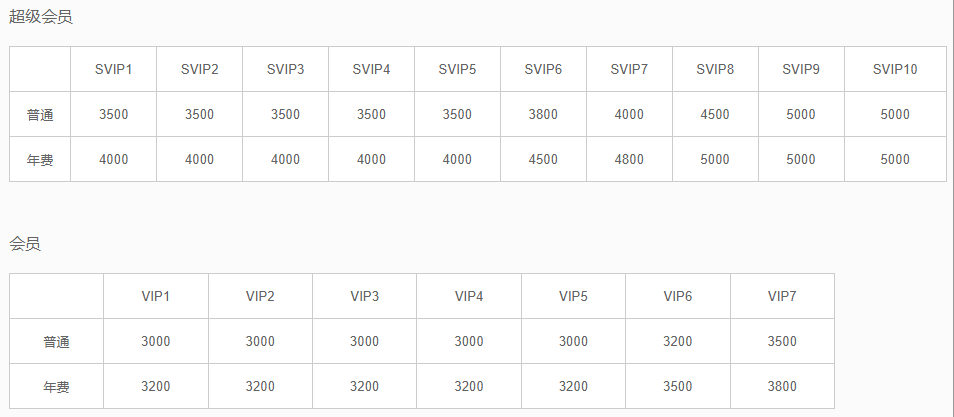Click the 年费 row label in VIP table
Image resolution: width=954 pixels, height=417 pixels.
[57, 387]
